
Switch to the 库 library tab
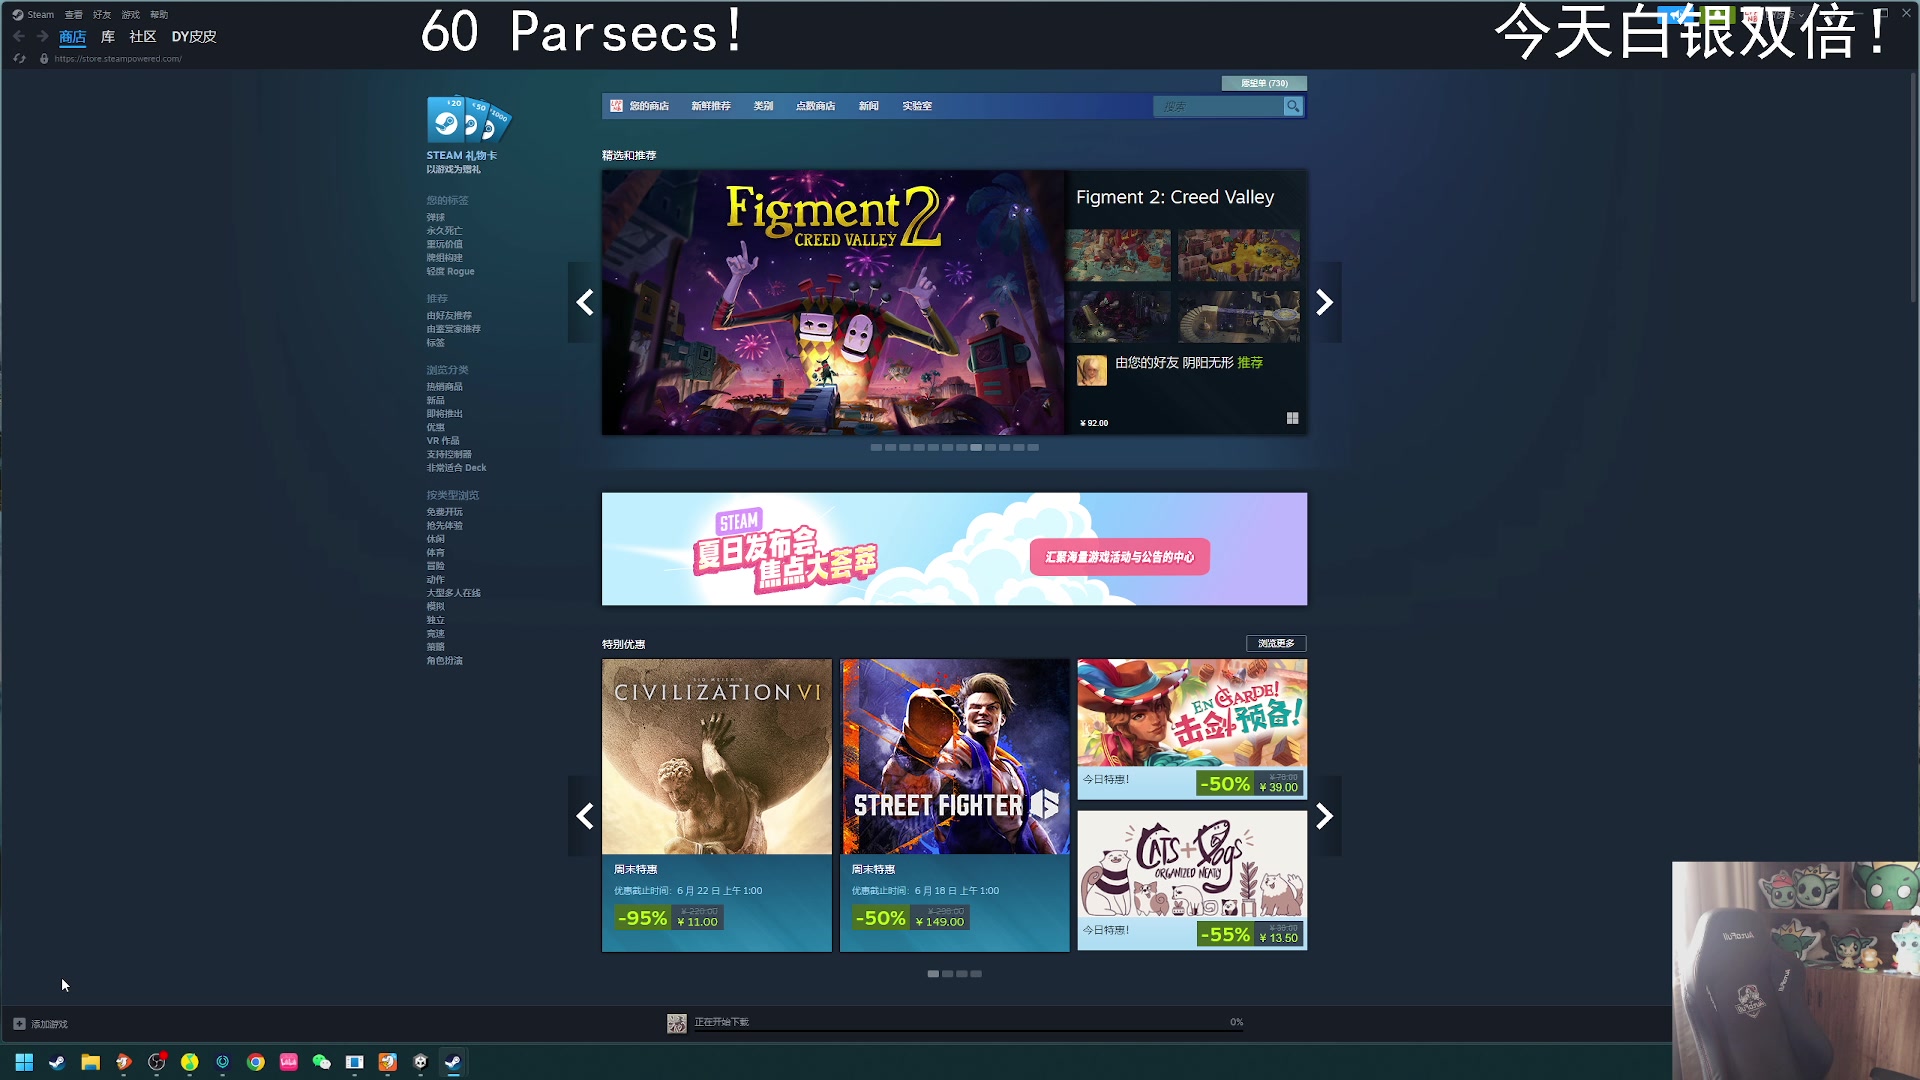click(108, 37)
